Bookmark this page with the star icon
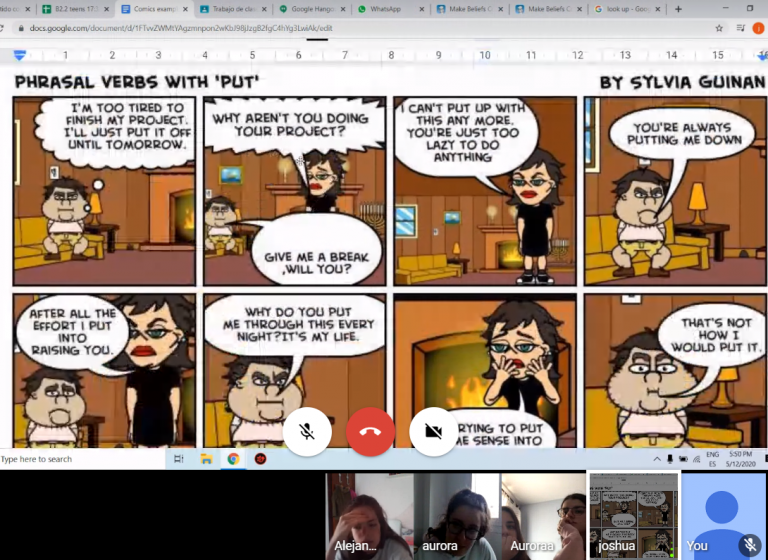The width and height of the screenshot is (768, 560). point(719,28)
